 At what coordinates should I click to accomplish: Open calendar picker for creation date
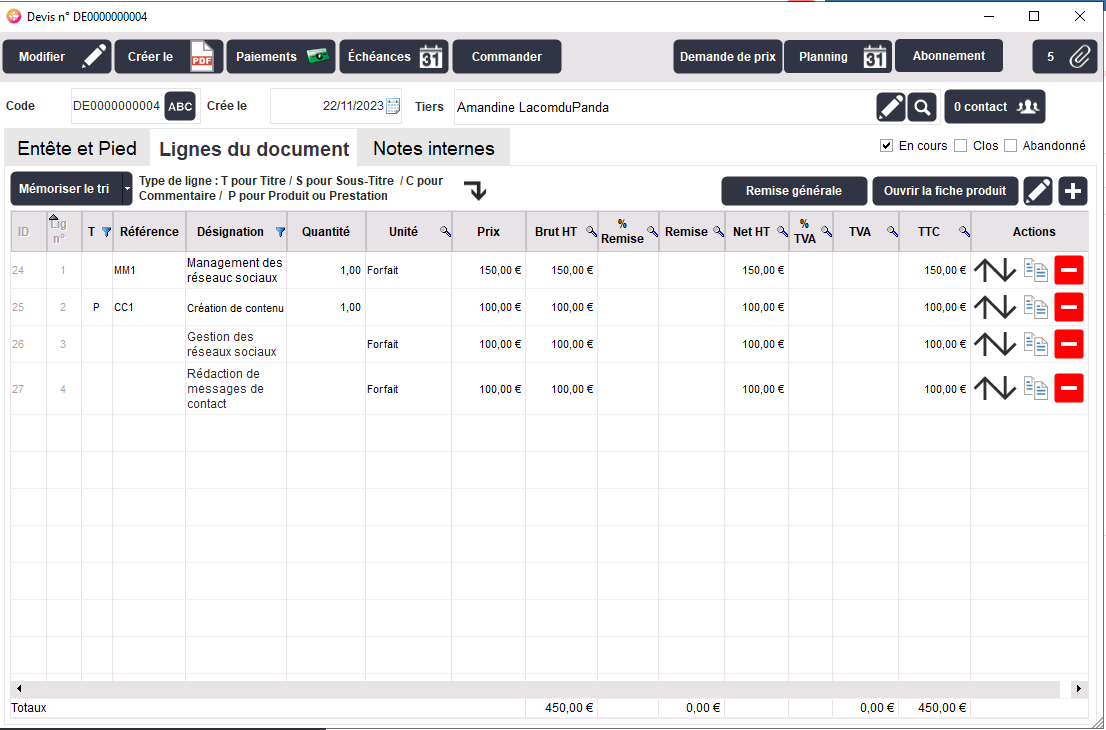(x=393, y=106)
